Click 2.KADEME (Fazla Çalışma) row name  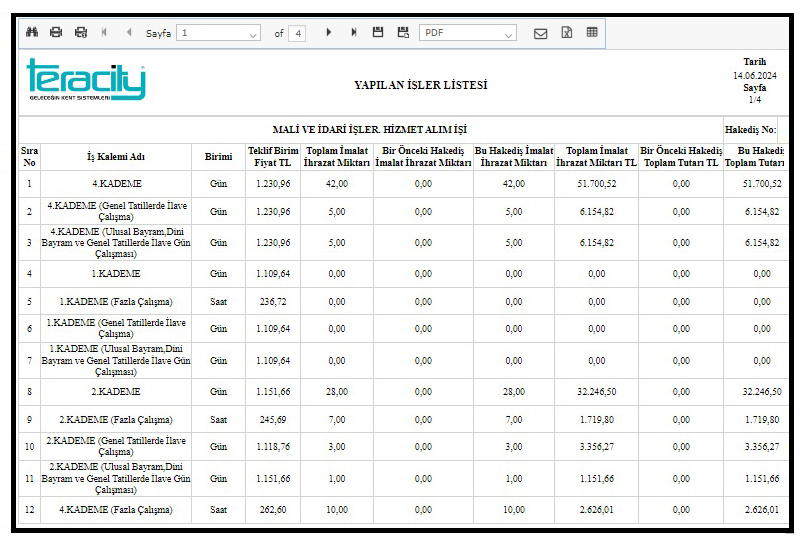pos(116,420)
